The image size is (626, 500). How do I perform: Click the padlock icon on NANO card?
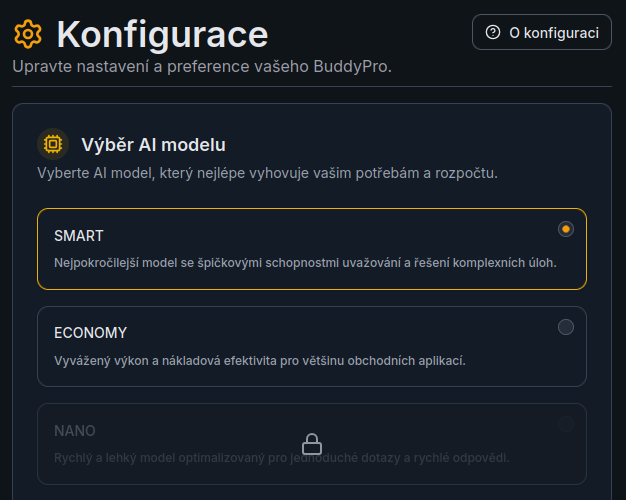point(312,444)
